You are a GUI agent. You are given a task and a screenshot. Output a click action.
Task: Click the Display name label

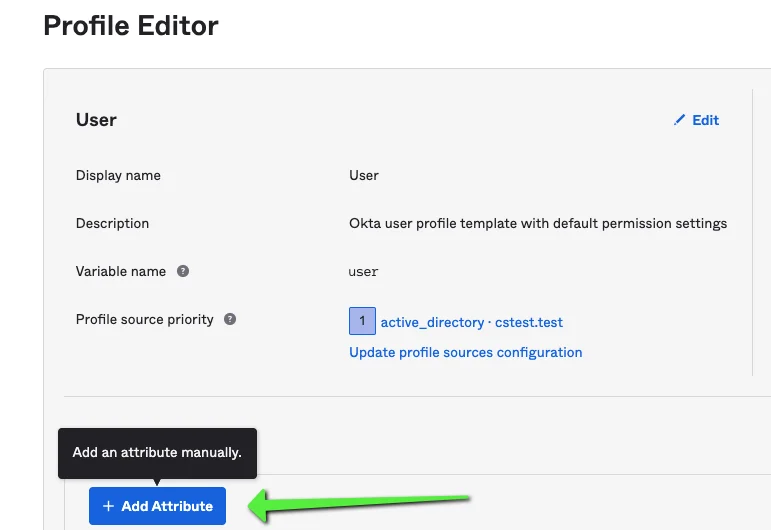118,176
